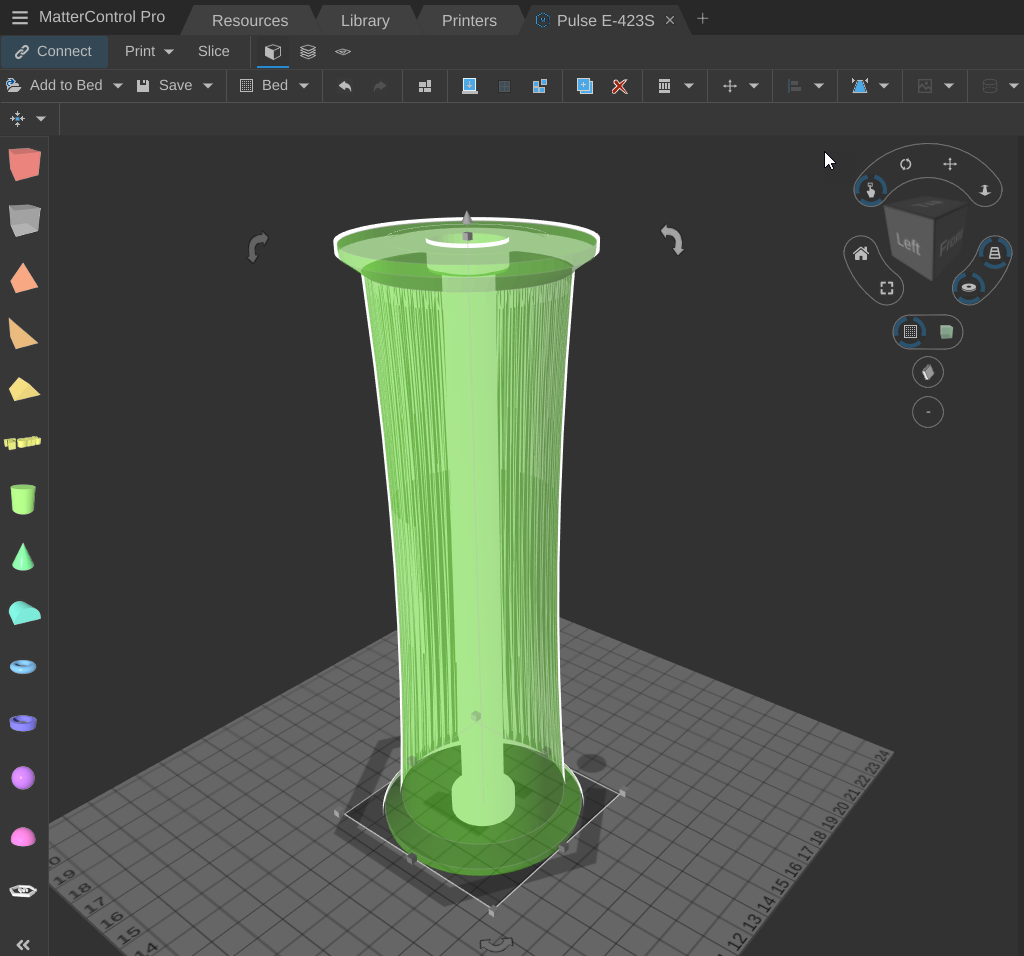Switch to 3D model view
The image size is (1024, 956).
(x=273, y=52)
